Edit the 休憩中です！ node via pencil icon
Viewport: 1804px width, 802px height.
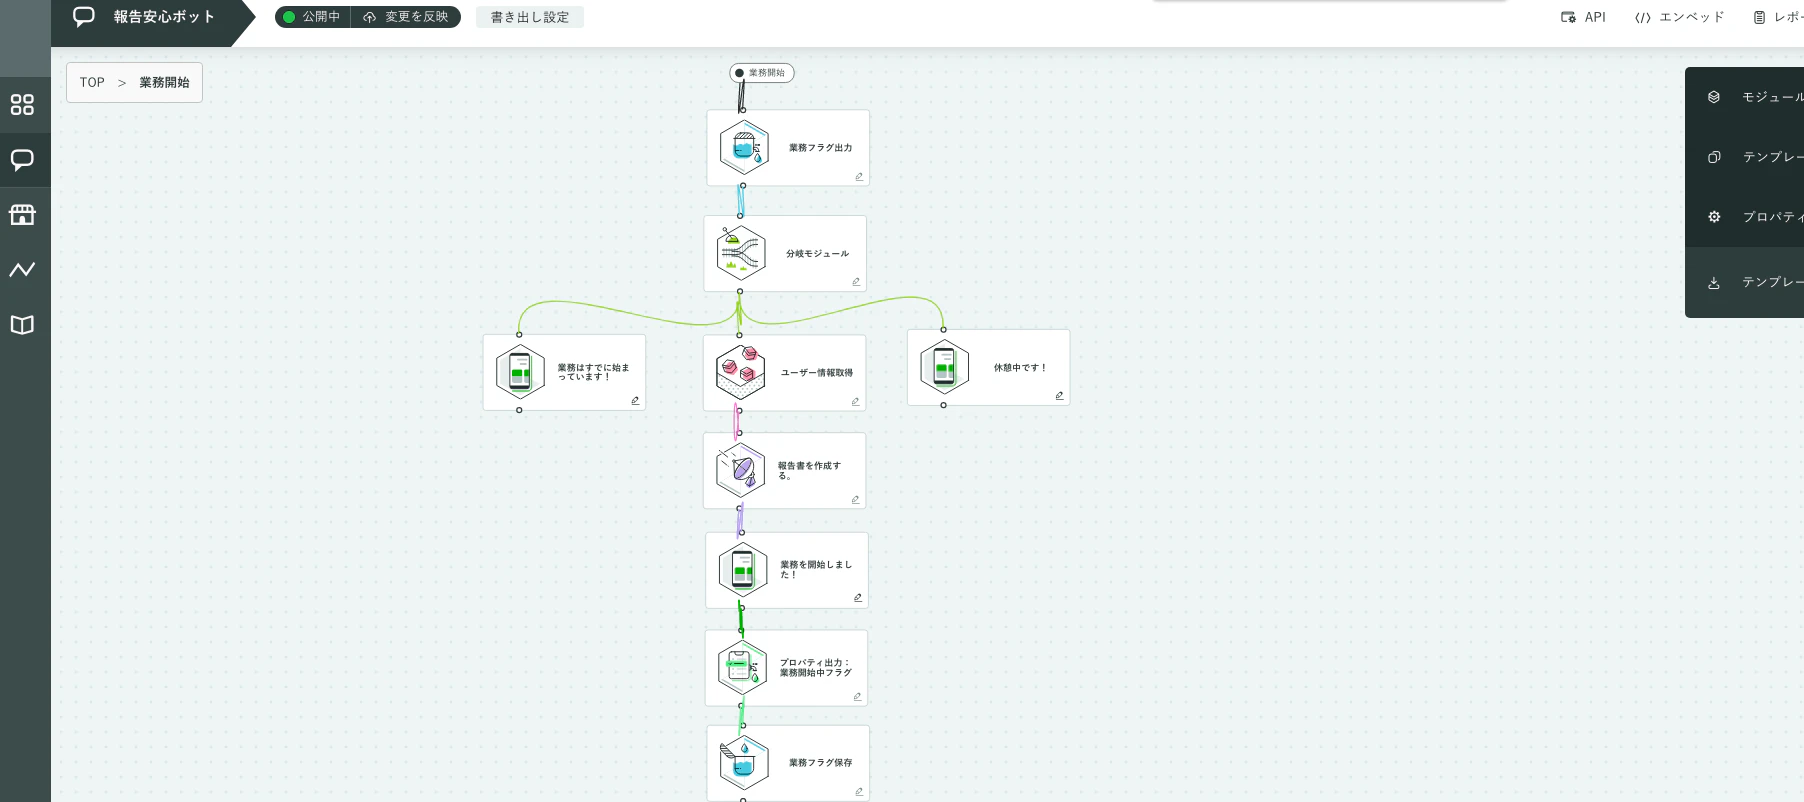tap(1059, 396)
